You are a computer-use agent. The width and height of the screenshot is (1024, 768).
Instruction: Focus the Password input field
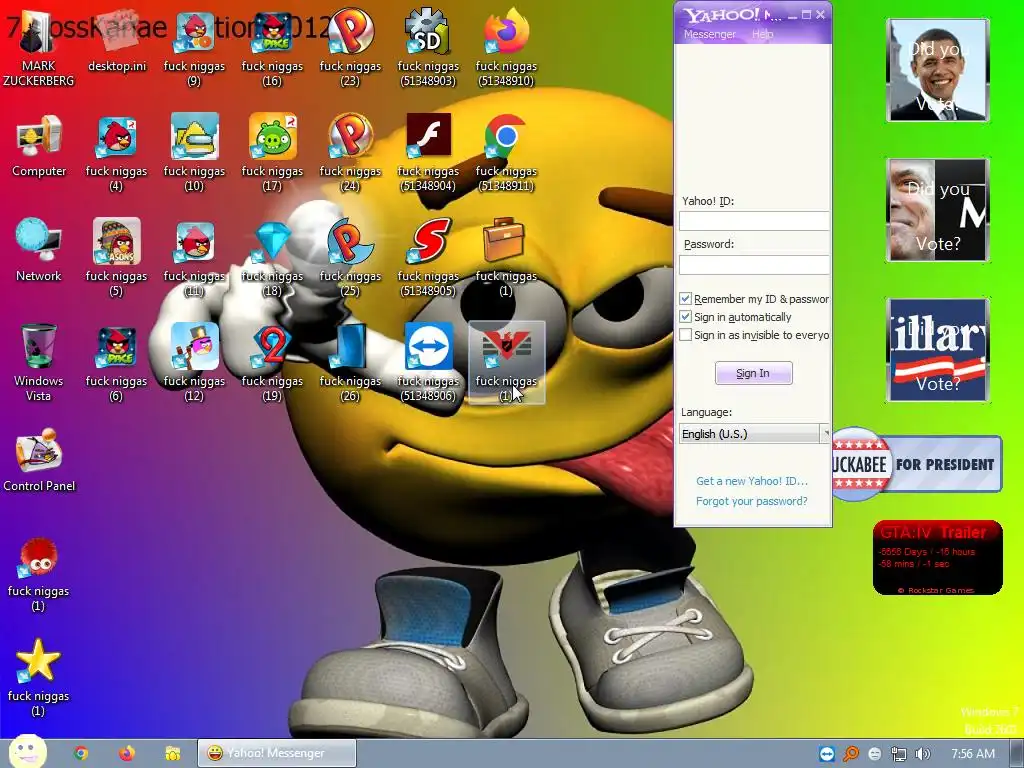click(754, 264)
